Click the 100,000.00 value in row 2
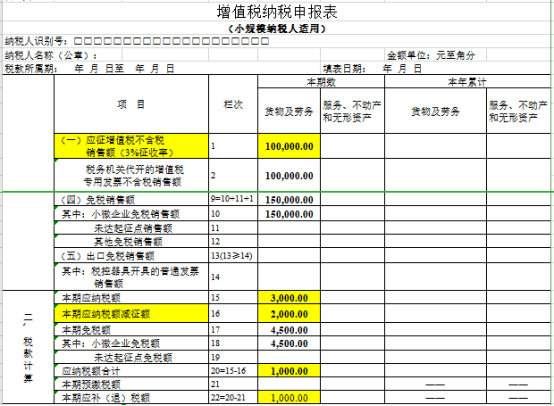This screenshot has width=554, height=406. (x=289, y=175)
